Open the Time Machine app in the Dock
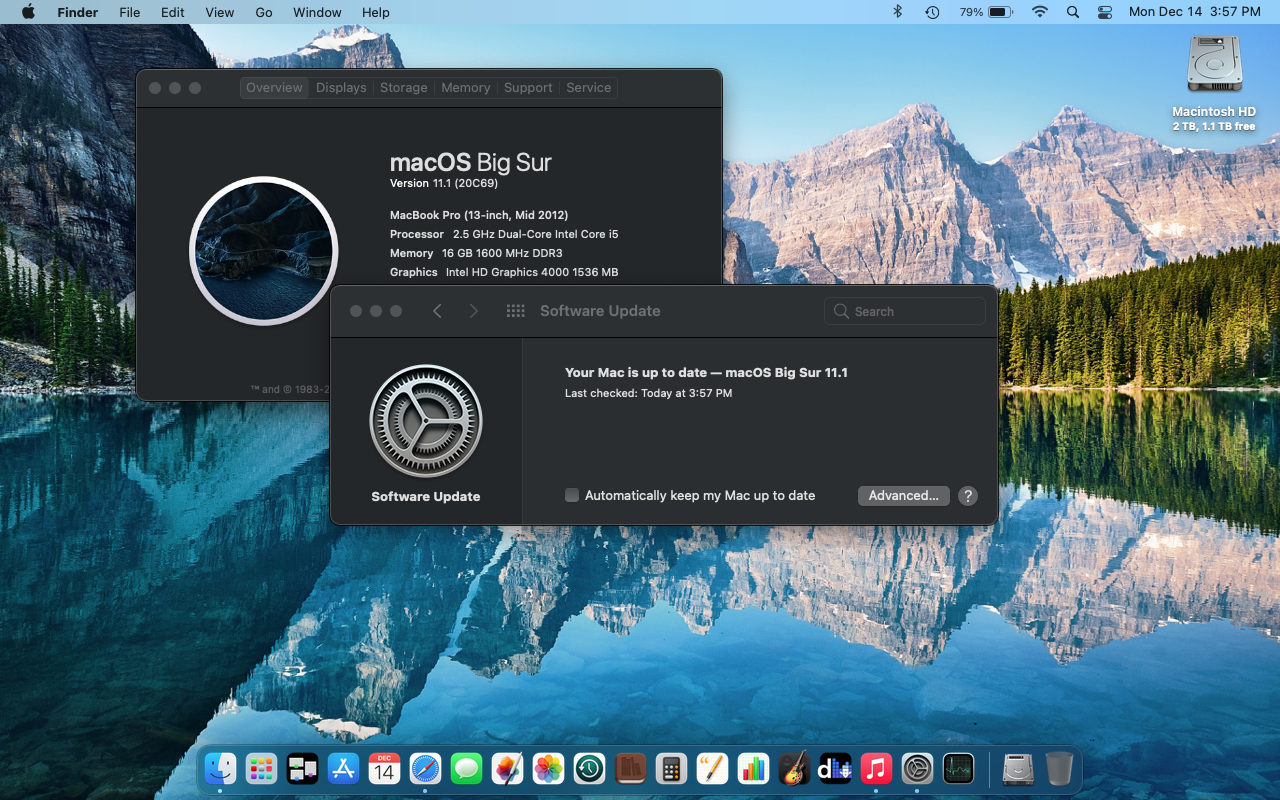Viewport: 1280px width, 800px height. point(589,768)
